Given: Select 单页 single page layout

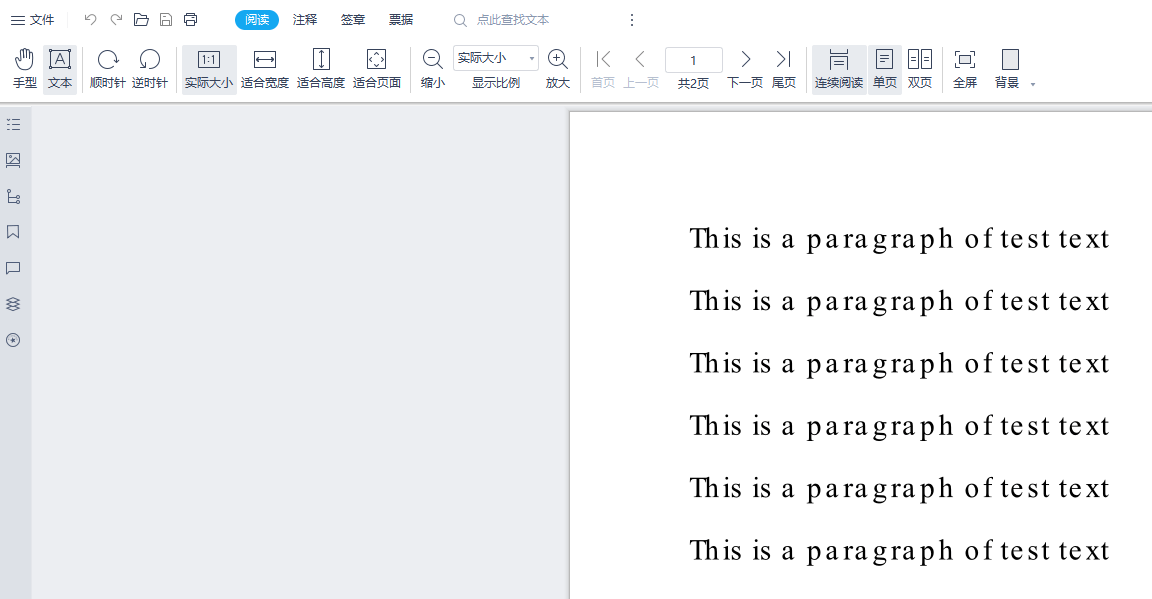Looking at the screenshot, I should (885, 69).
